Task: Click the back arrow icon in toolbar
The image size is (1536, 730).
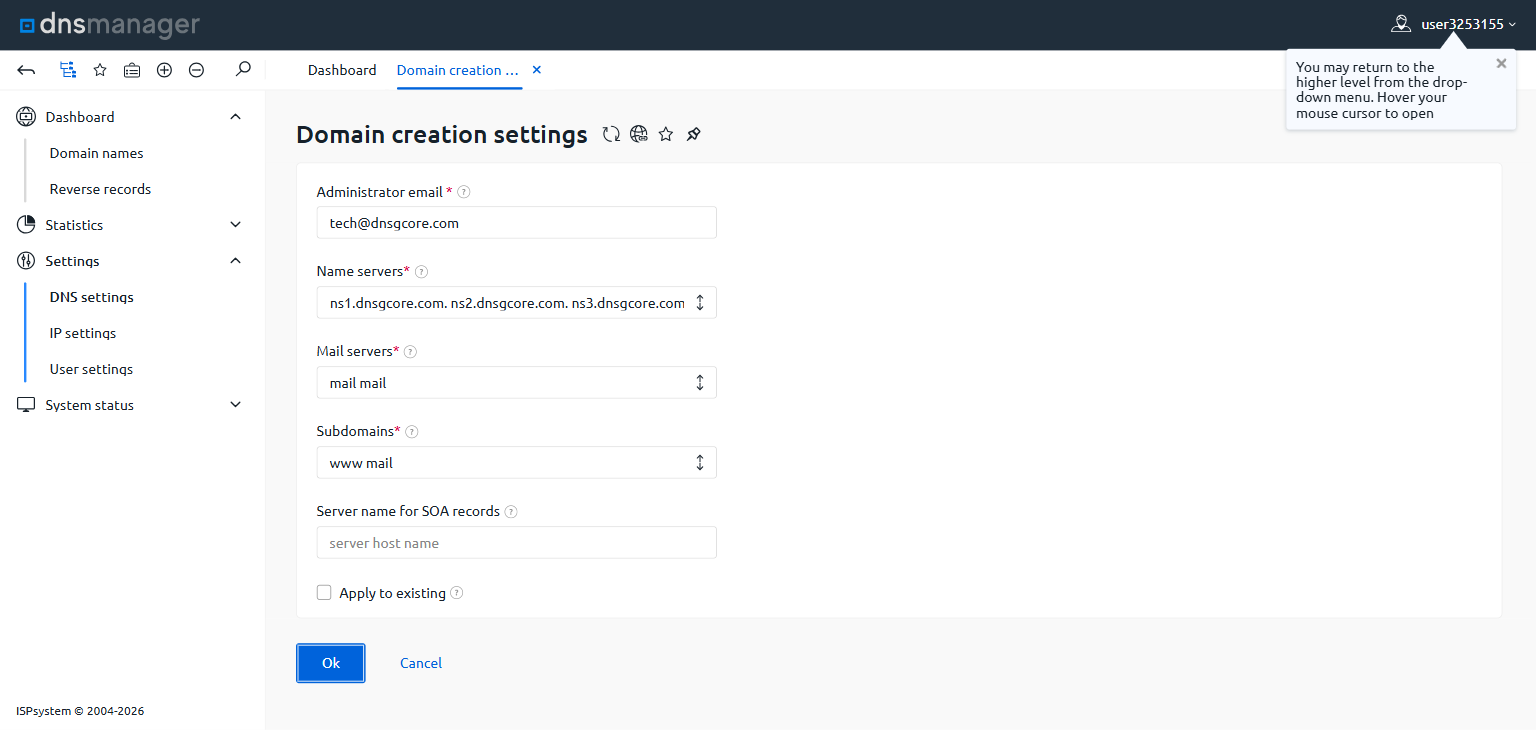Action: (x=27, y=70)
